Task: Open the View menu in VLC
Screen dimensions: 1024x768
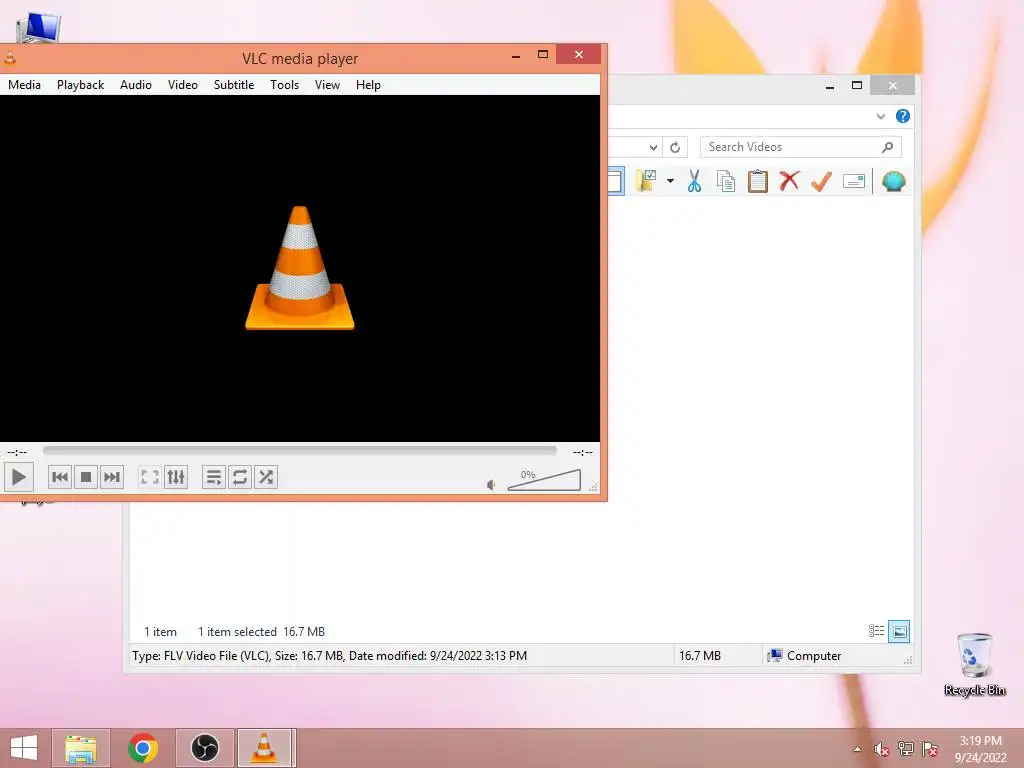Action: pos(327,85)
